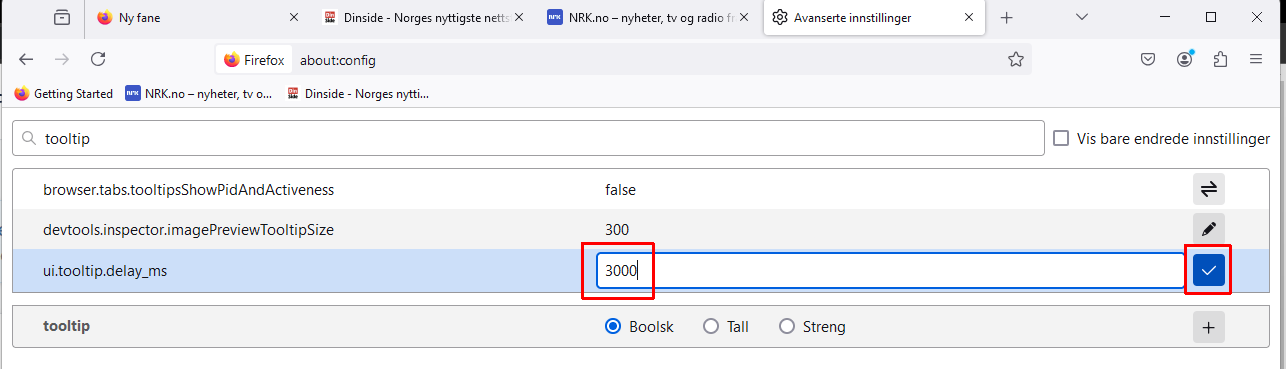Toggle browser.tabs.tooltipsShowPidAndActiveness with swap arrows icon
Viewport: 1286px width, 369px height.
[1208, 189]
